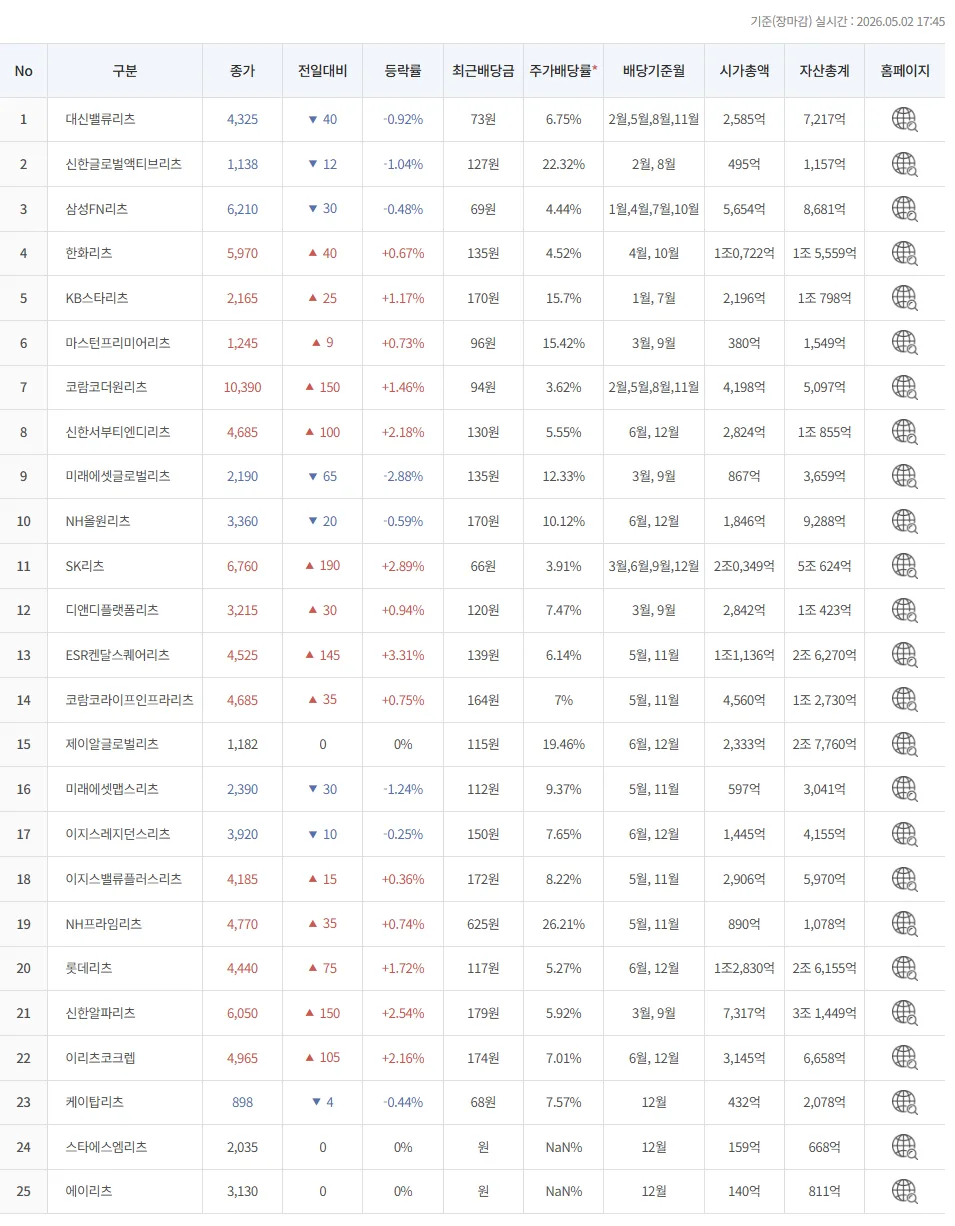Click the 등락률 column header
Viewport: 955px width, 1226px height.
[x=403, y=71]
